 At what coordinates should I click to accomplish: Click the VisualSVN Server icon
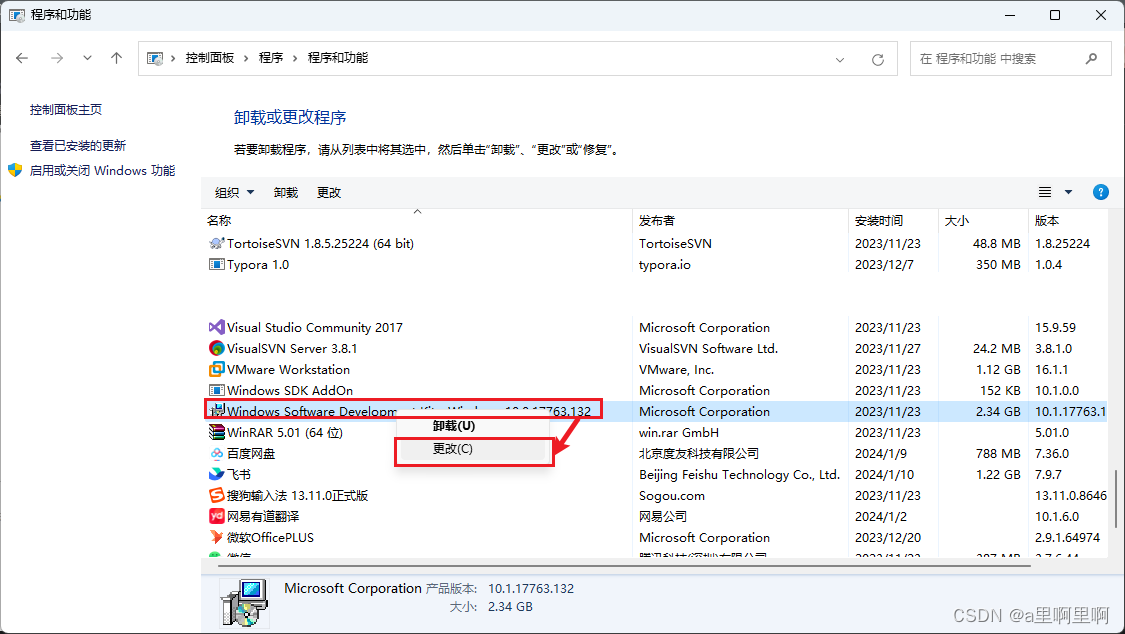tap(216, 349)
